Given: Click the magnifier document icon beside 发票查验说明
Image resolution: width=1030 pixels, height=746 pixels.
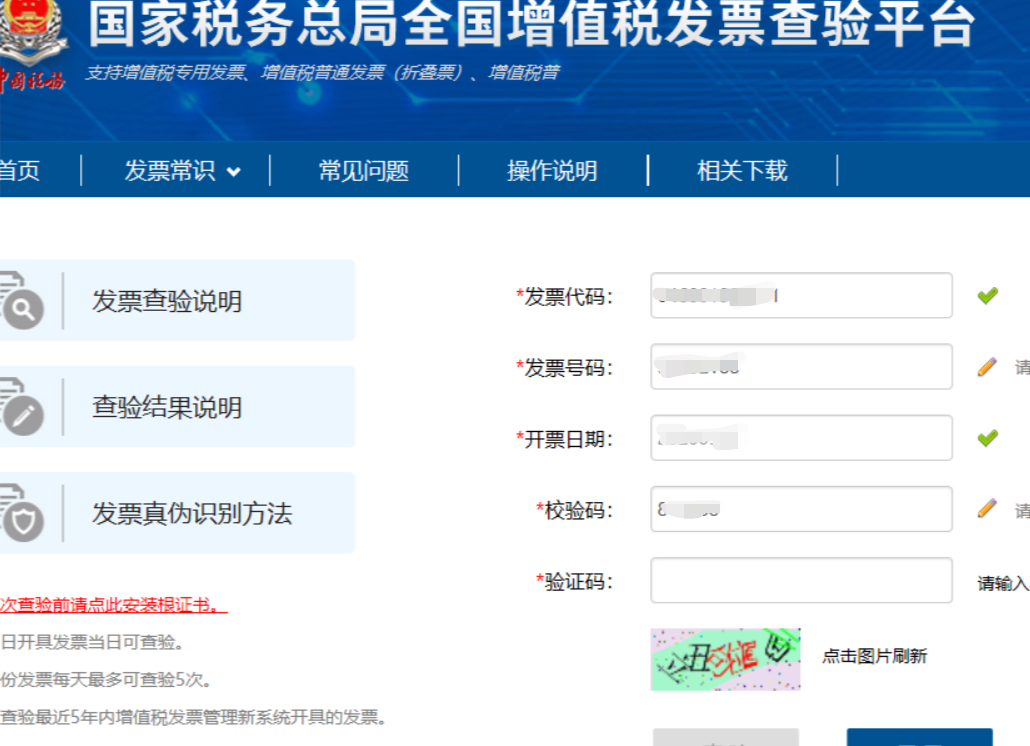Looking at the screenshot, I should tap(21, 301).
